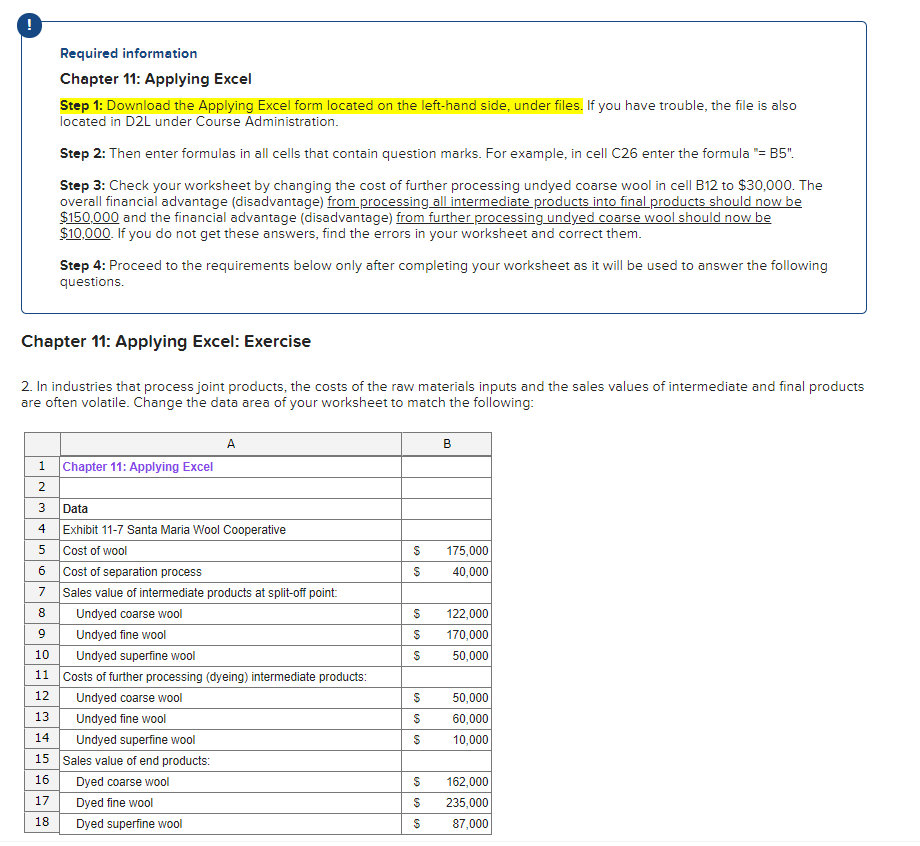Image resolution: width=920 pixels, height=846 pixels.
Task: Click the exclamation alert icon
Action: tap(29, 25)
